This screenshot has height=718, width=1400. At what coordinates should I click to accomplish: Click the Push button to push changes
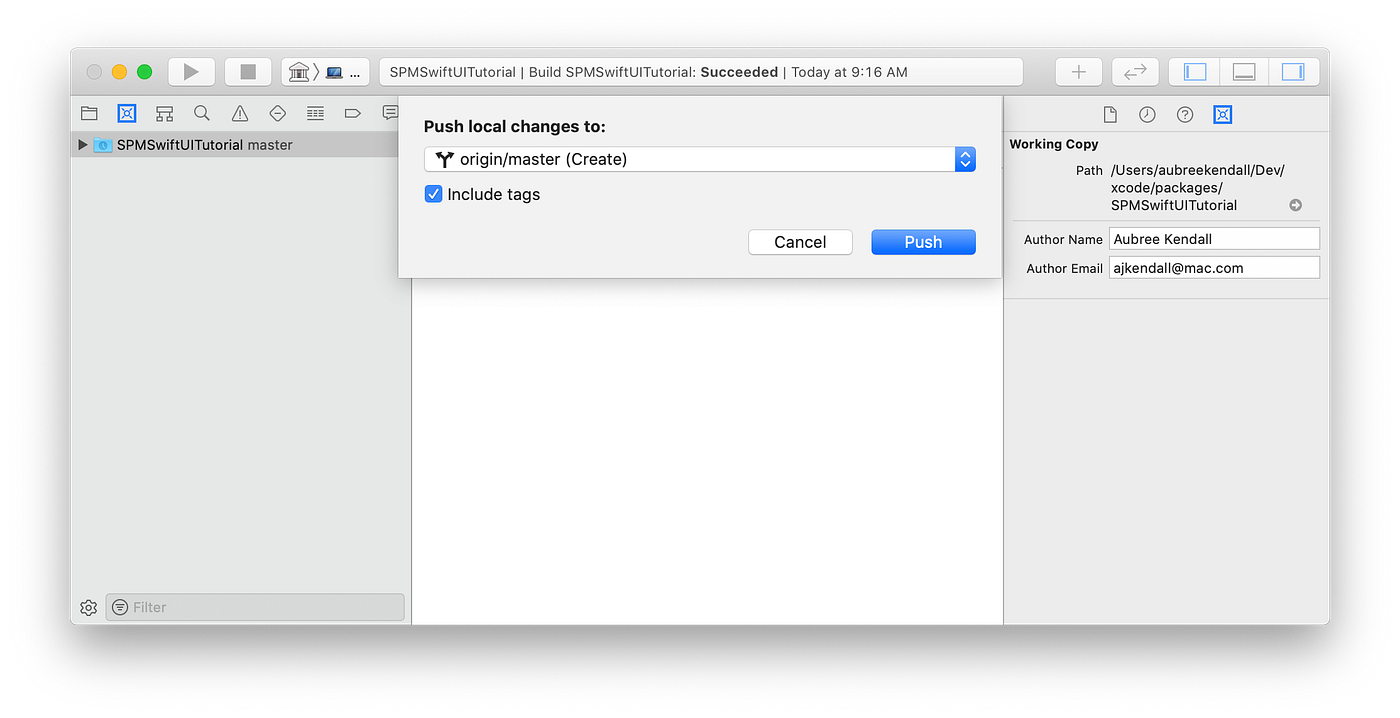click(x=922, y=241)
